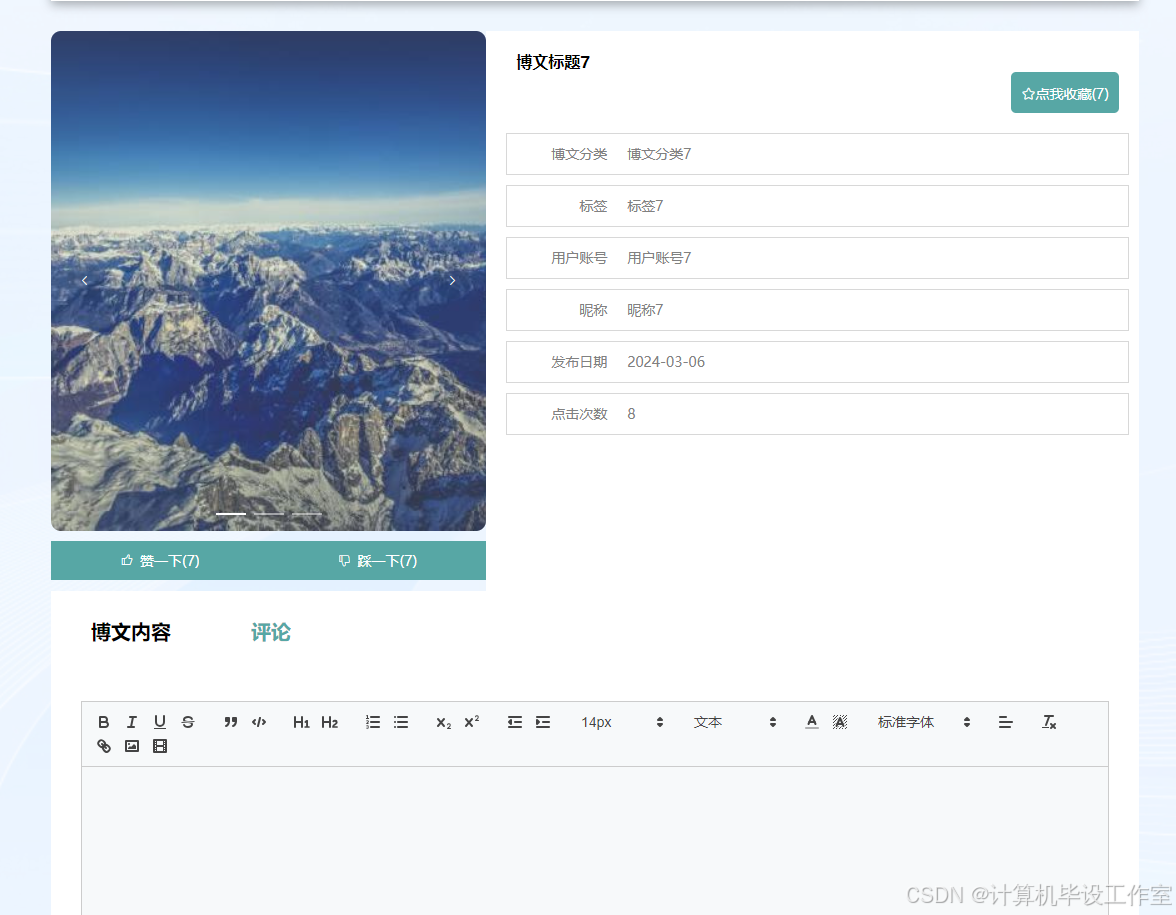Viewport: 1176px width, 915px height.
Task: Select the first carousel indicator
Action: tap(231, 514)
